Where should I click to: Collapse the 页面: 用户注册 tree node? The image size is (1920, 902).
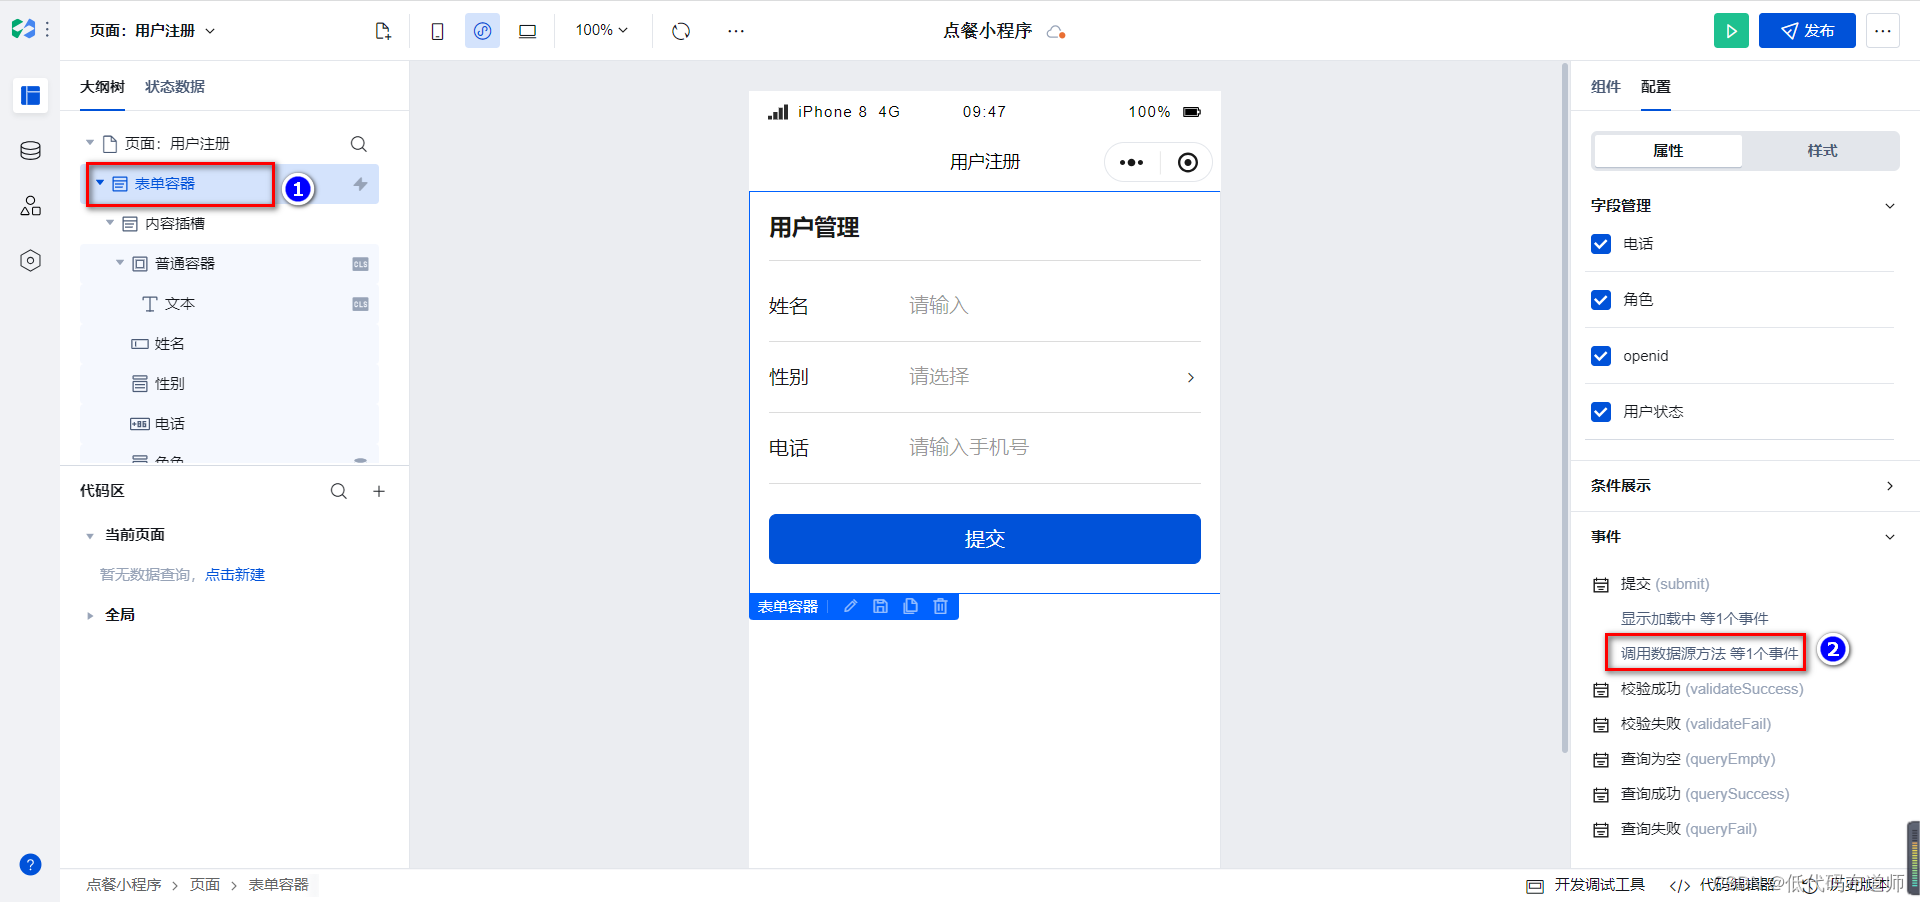pyautogui.click(x=90, y=144)
